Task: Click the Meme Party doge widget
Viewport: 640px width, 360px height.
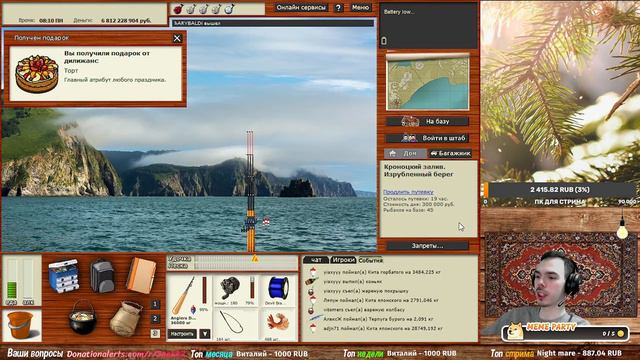Action: [x=565, y=332]
